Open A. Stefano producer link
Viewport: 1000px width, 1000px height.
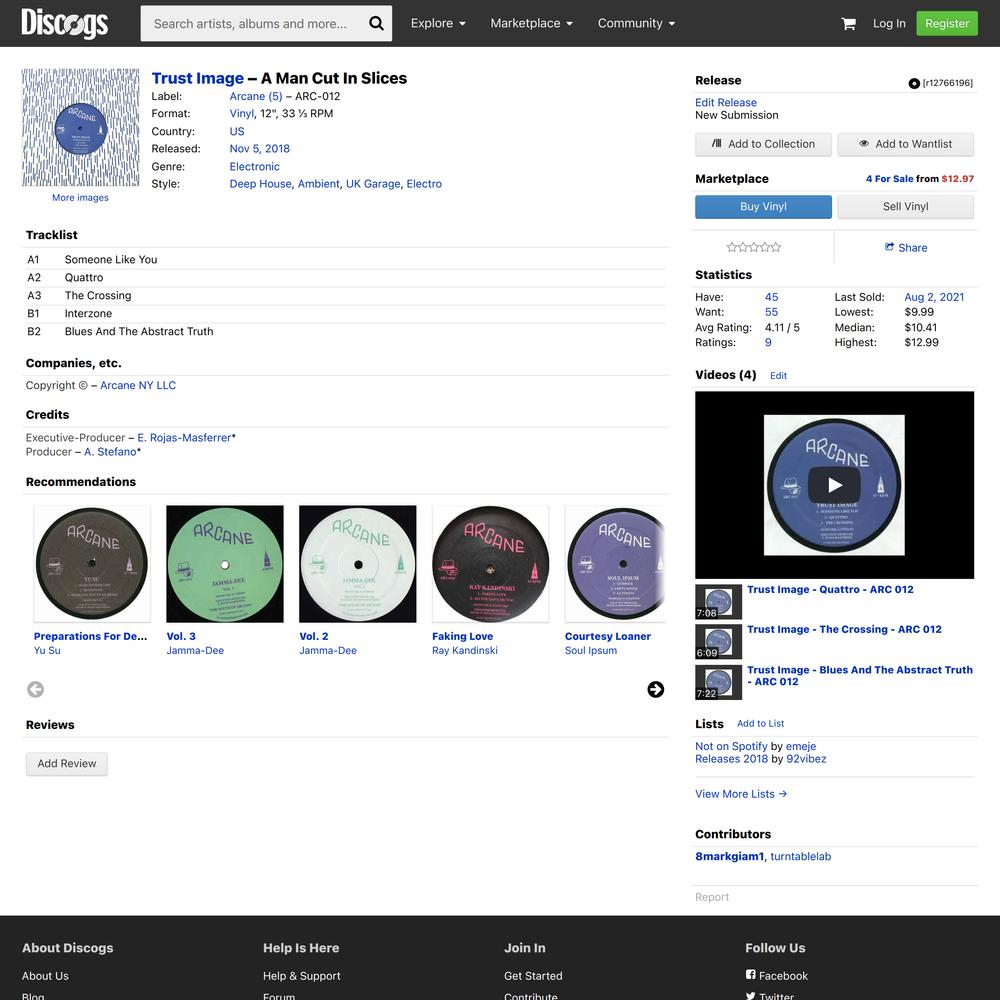pos(110,452)
